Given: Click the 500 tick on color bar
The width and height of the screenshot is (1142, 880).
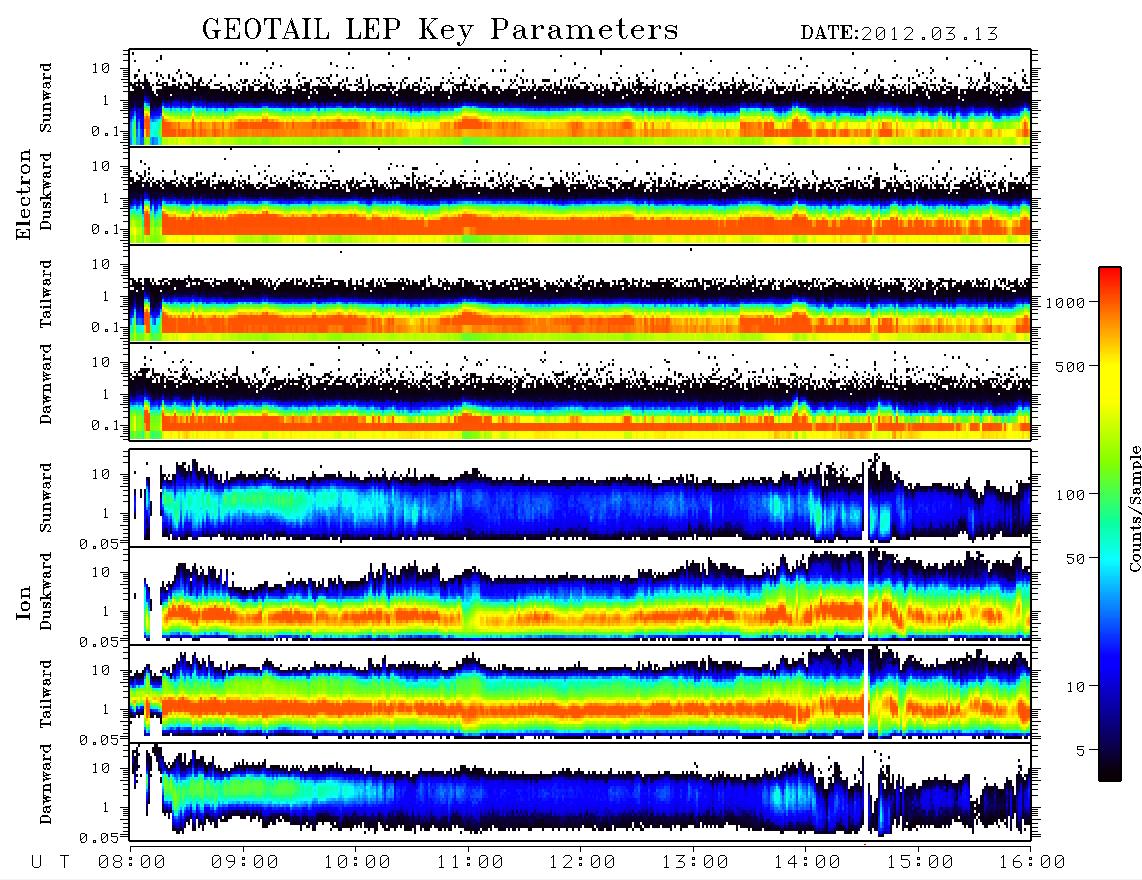Looking at the screenshot, I should coord(1070,366).
